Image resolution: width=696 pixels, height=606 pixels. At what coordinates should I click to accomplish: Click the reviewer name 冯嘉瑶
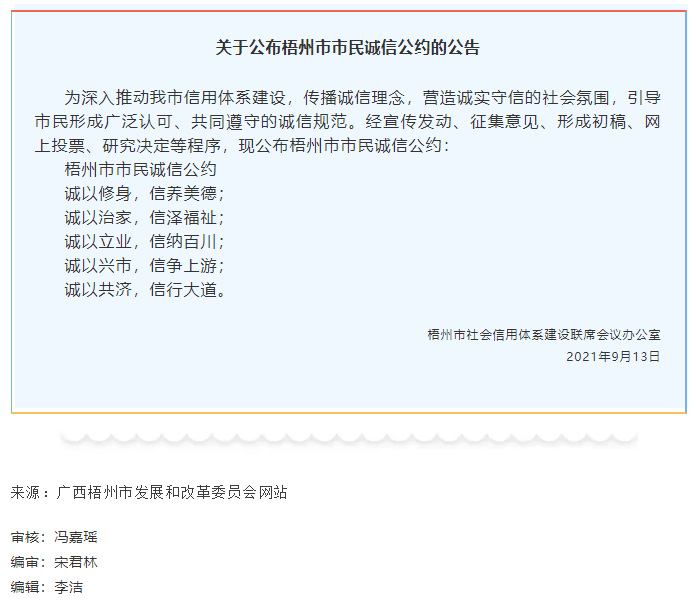tap(76, 537)
